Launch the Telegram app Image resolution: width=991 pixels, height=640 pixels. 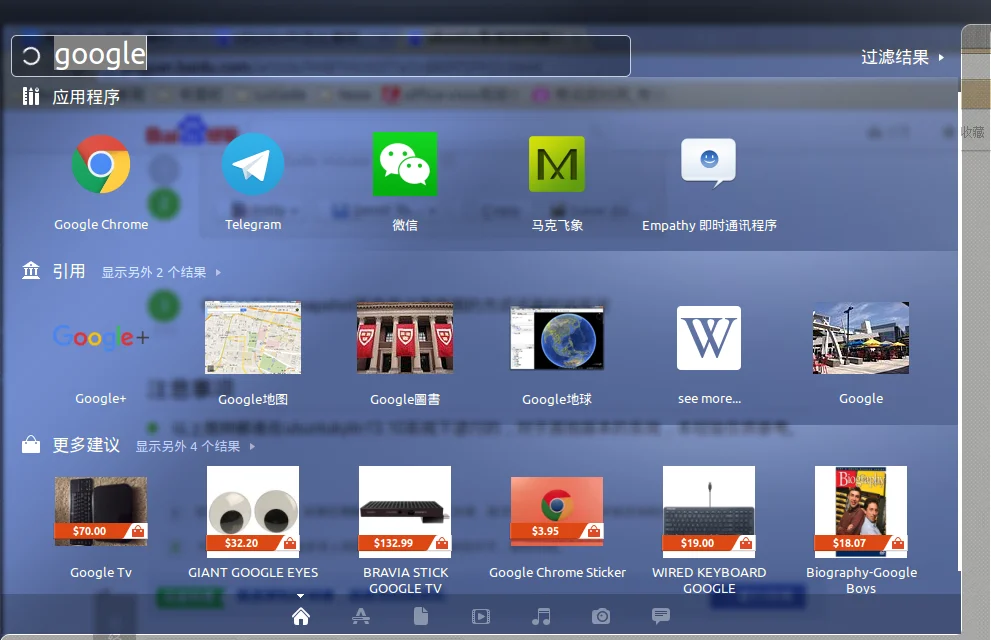(253, 164)
